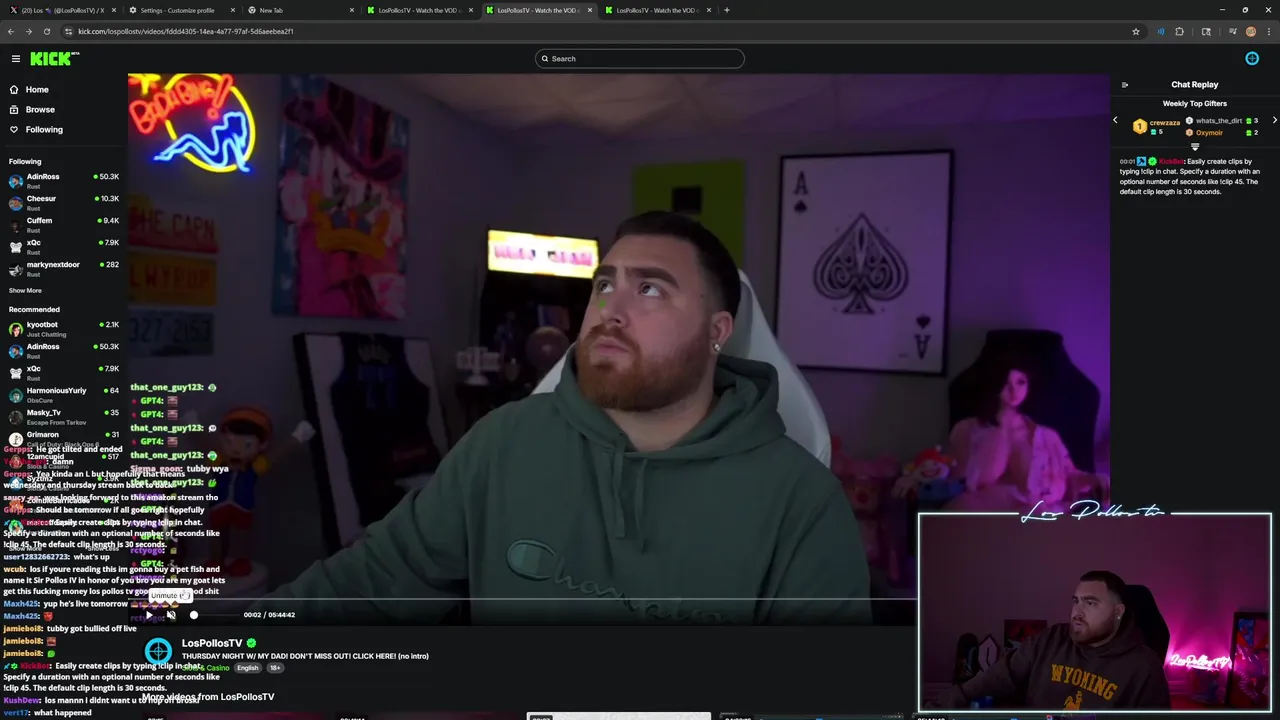
Task: Click the site info icon in the address bar
Action: tap(68, 31)
